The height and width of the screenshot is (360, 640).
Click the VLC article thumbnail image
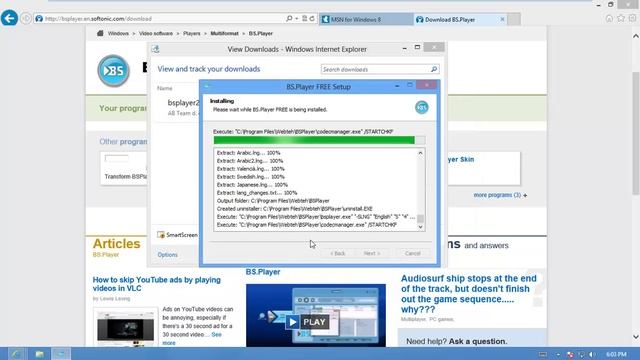click(125, 327)
